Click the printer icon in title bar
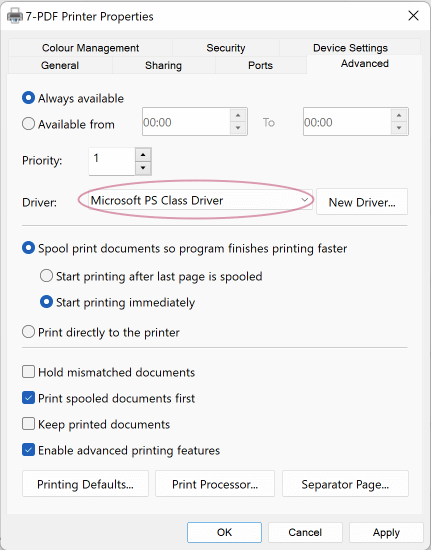 15,16
